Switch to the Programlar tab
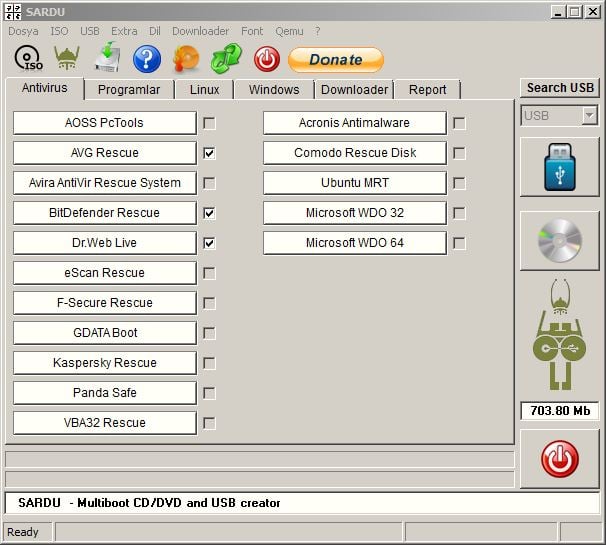Screen dimensions: 606x545 tap(129, 90)
